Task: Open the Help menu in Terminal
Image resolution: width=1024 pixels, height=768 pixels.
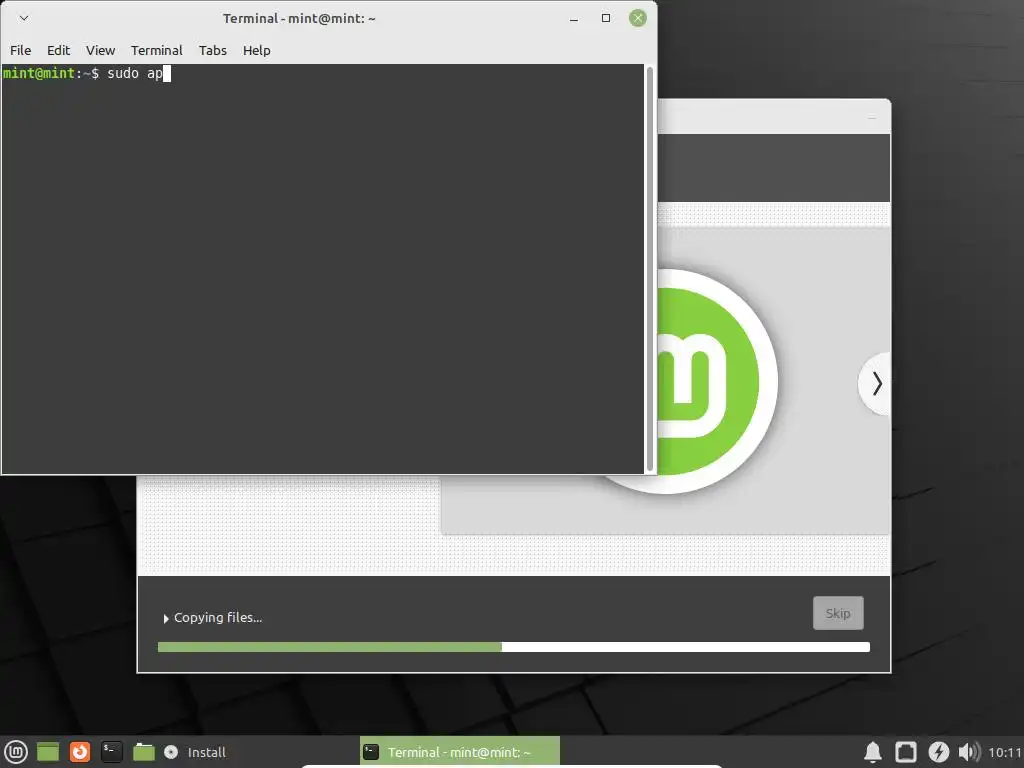Action: point(256,50)
